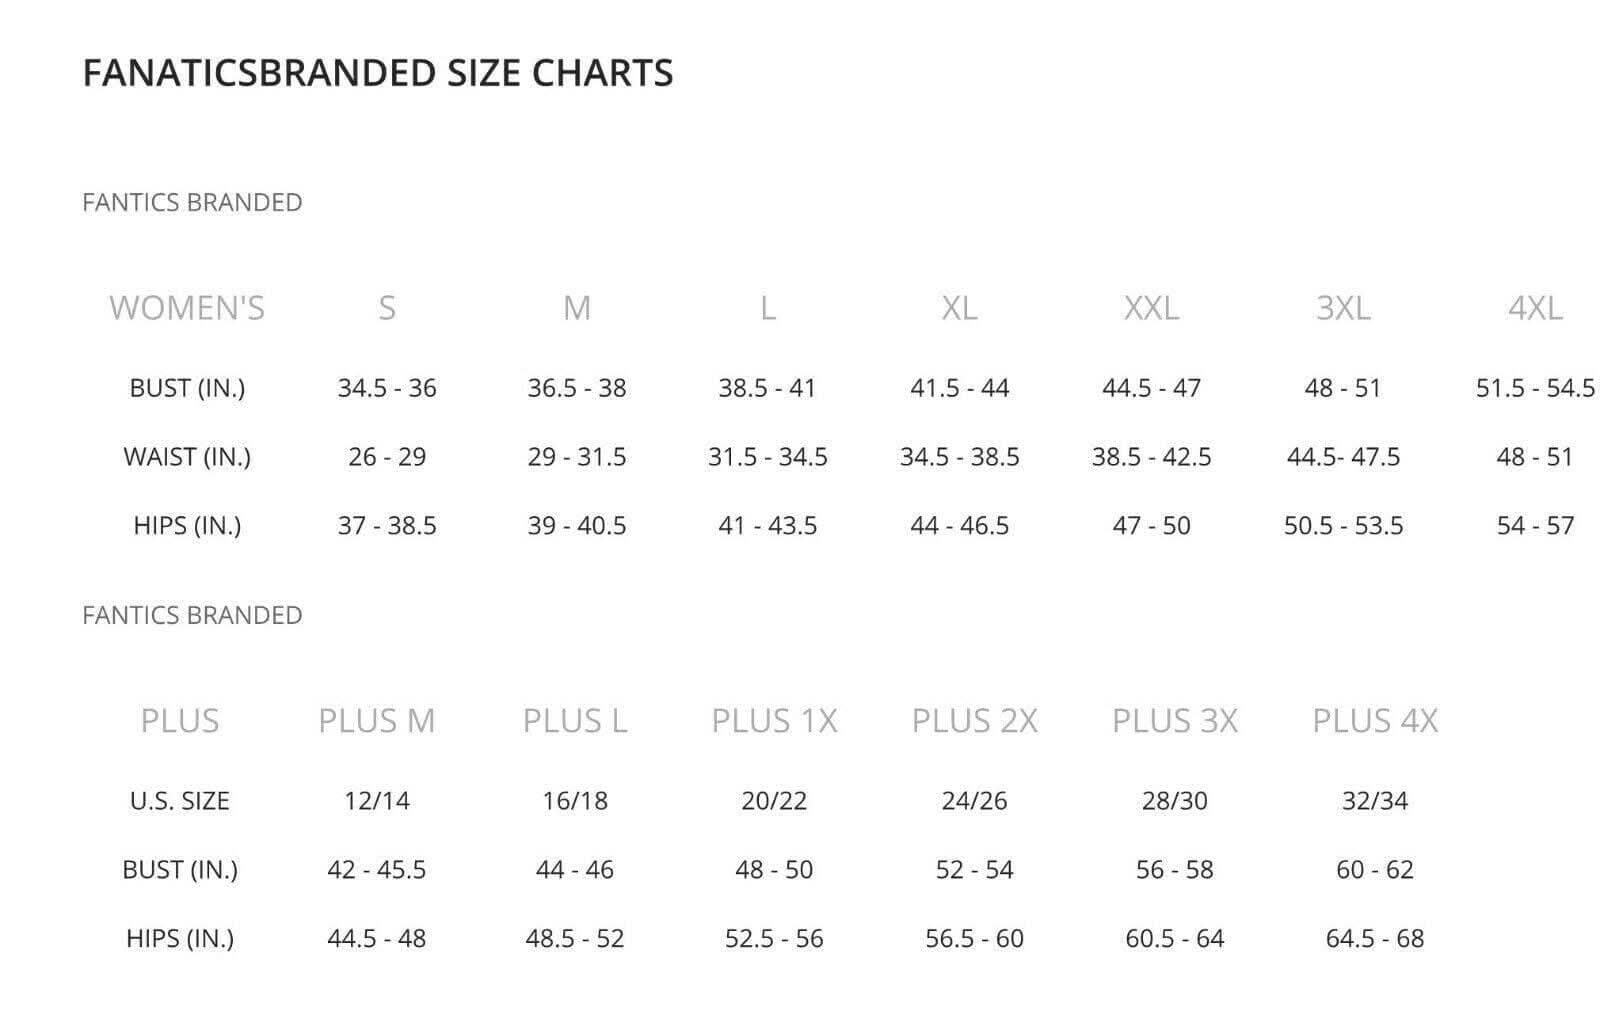1600x1011 pixels.
Task: Click the PLUS 1X column header
Action: [x=774, y=721]
